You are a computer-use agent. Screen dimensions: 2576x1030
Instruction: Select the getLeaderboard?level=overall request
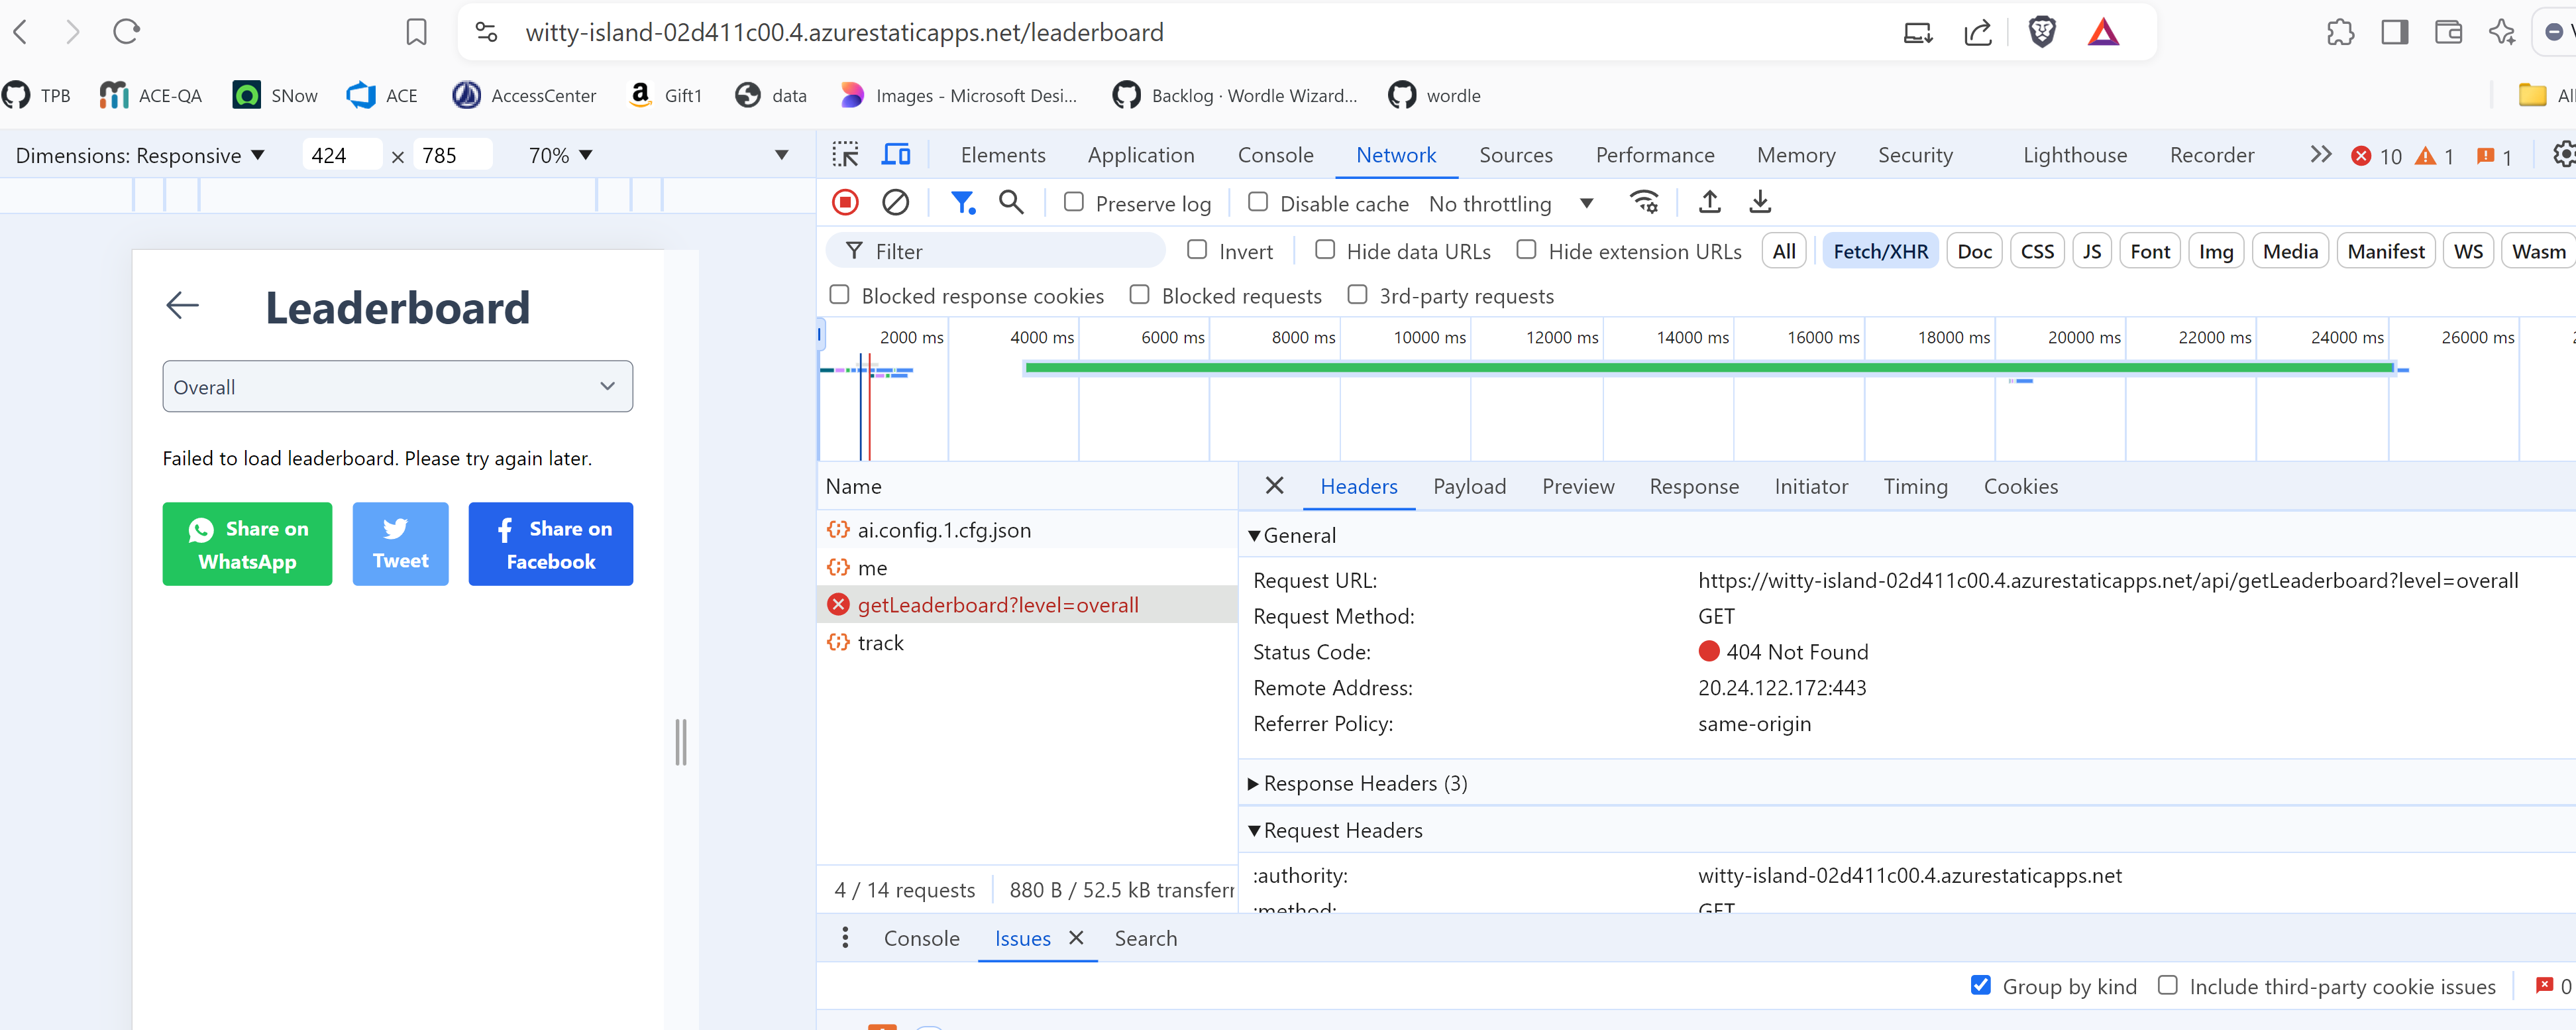click(x=1027, y=604)
